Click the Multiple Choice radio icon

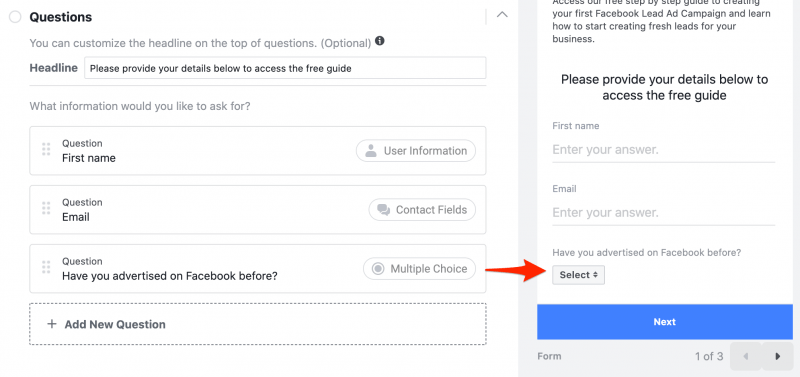click(378, 269)
